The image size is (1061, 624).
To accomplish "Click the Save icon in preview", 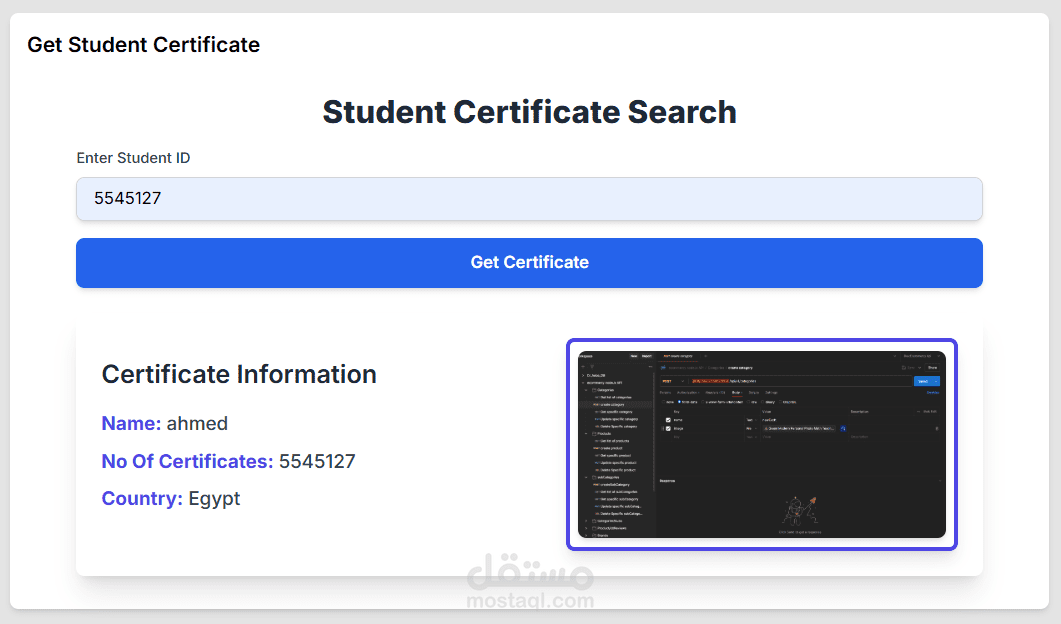I will click(903, 368).
